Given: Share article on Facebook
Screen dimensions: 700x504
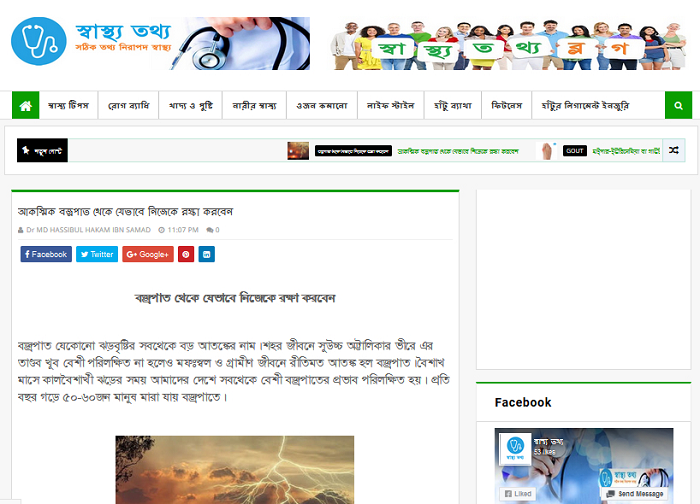Looking at the screenshot, I should coord(46,254).
